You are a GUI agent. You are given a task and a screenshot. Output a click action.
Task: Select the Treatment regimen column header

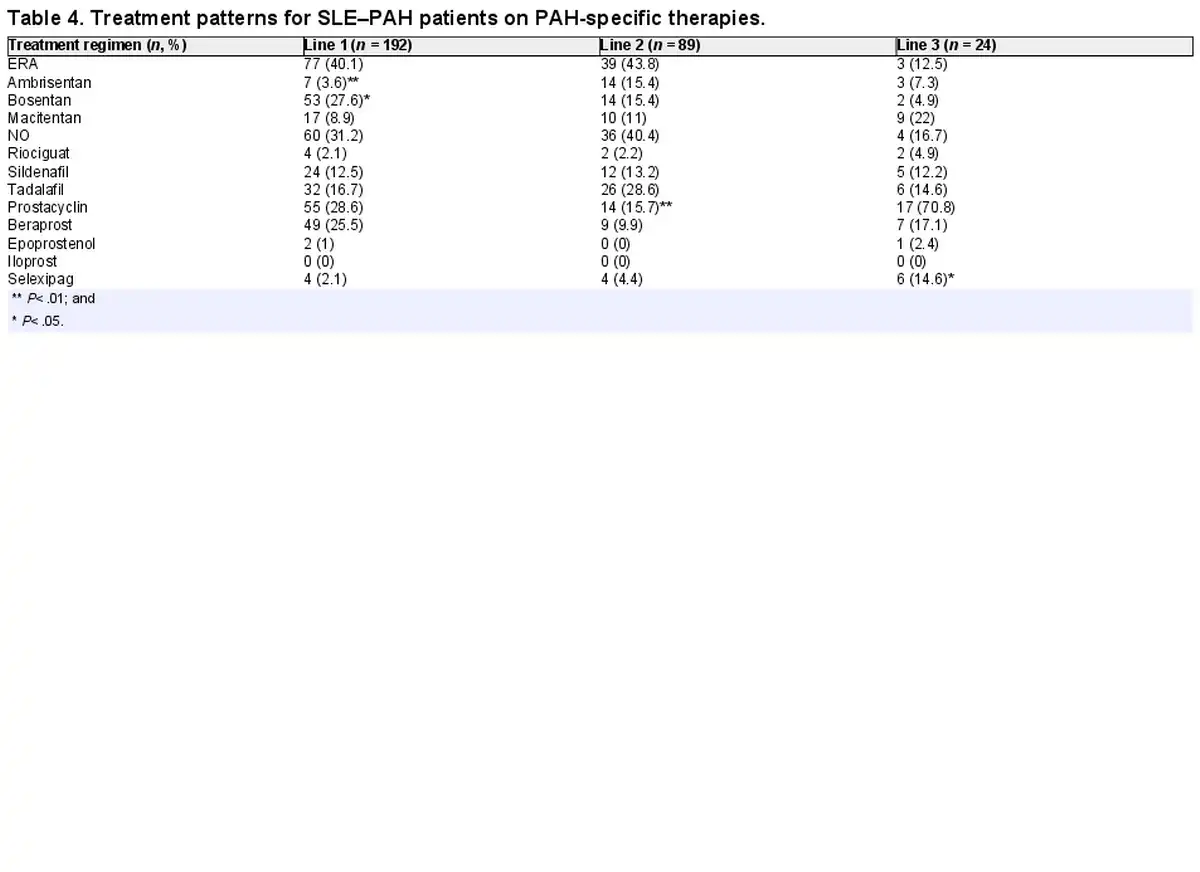pyautogui.click(x=97, y=45)
